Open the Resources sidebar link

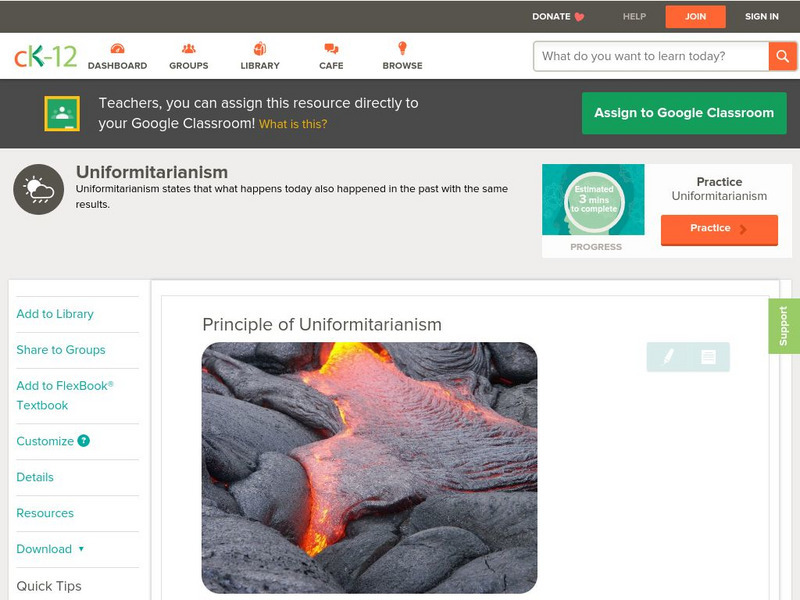(45, 513)
